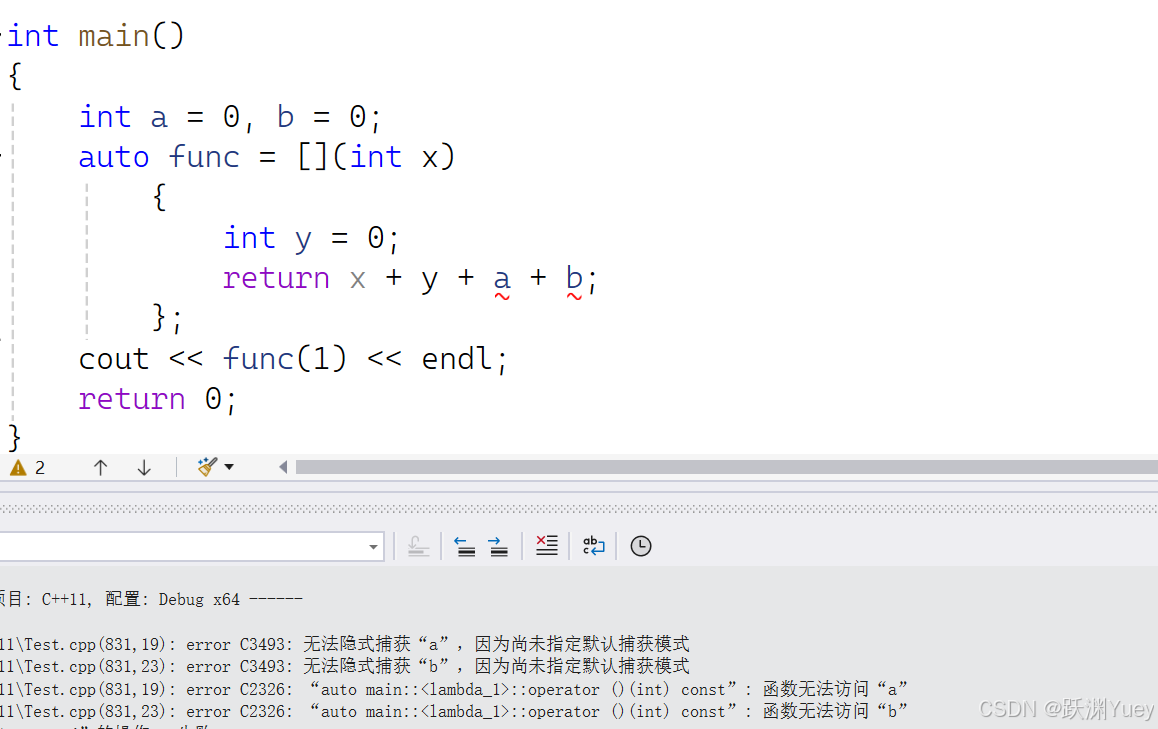This screenshot has width=1158, height=729.
Task: Clear all output with the red X icon
Action: coord(547,546)
